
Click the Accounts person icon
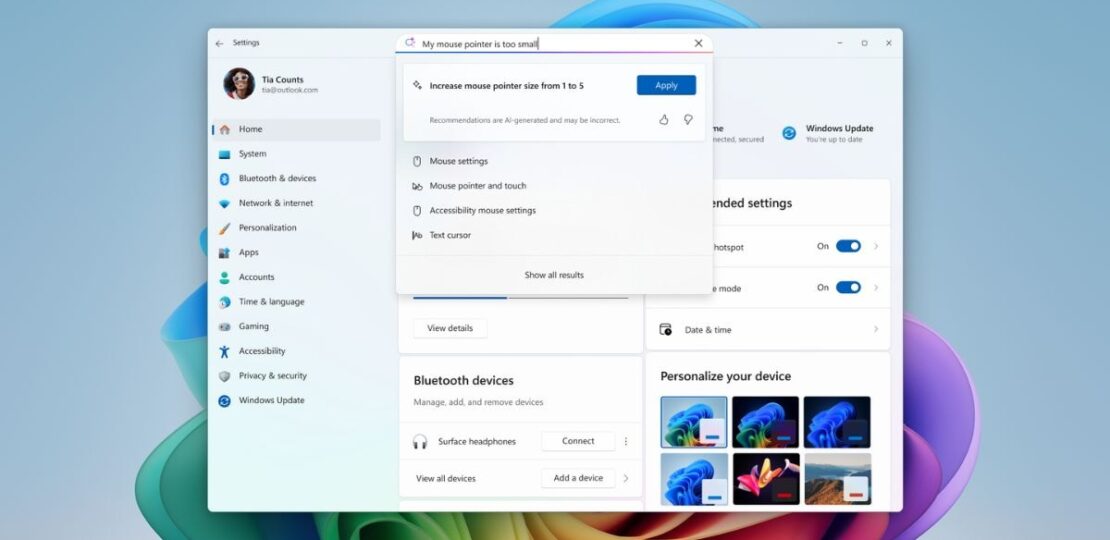[x=224, y=277]
